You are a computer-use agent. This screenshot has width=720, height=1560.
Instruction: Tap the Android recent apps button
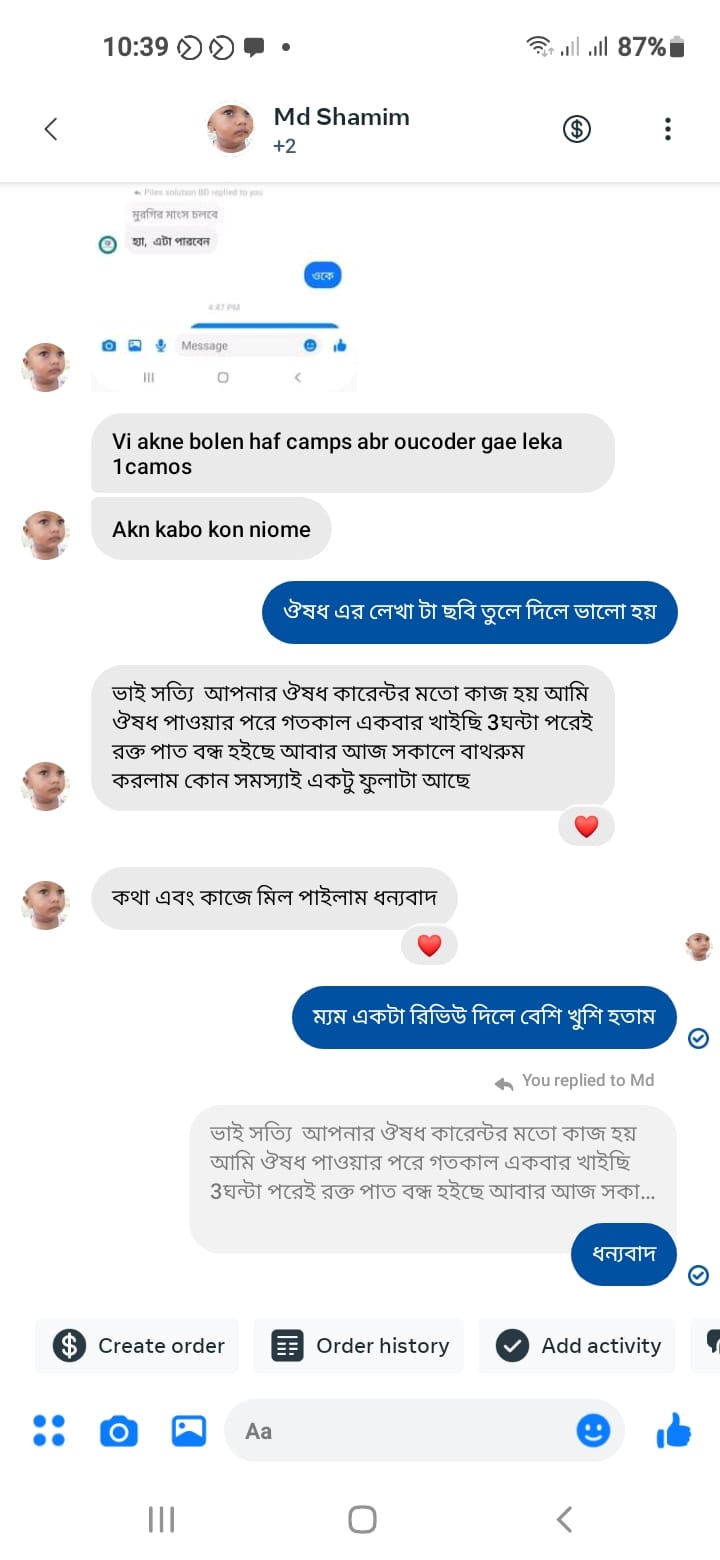[x=161, y=1520]
